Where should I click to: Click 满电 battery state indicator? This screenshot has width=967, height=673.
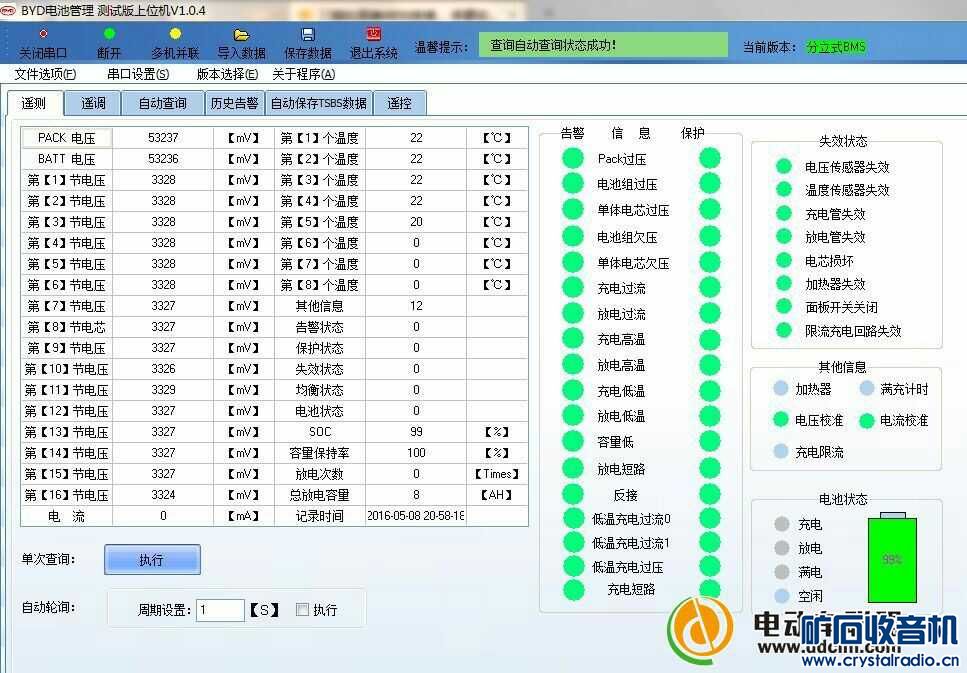[782, 572]
